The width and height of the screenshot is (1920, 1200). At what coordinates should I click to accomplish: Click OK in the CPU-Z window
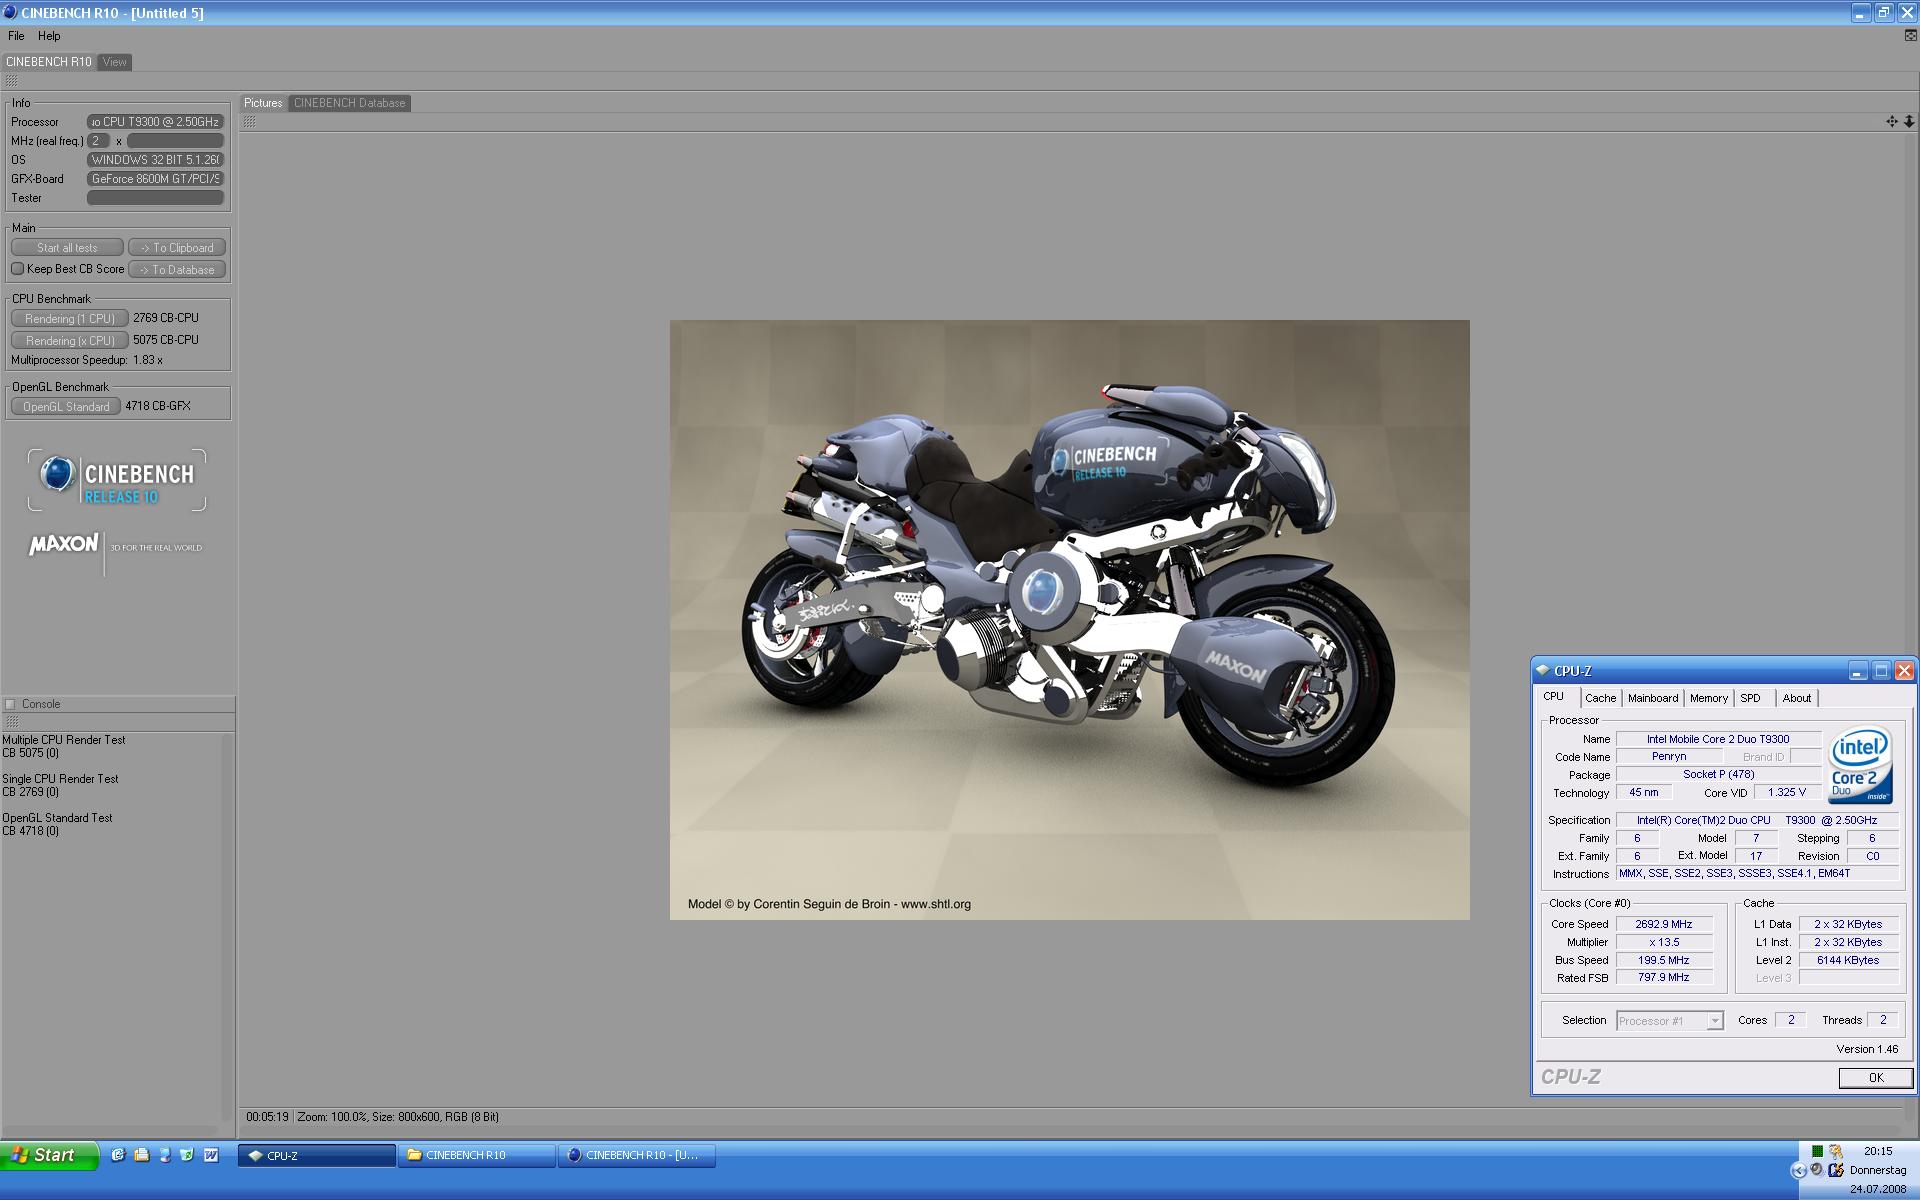click(1875, 1077)
